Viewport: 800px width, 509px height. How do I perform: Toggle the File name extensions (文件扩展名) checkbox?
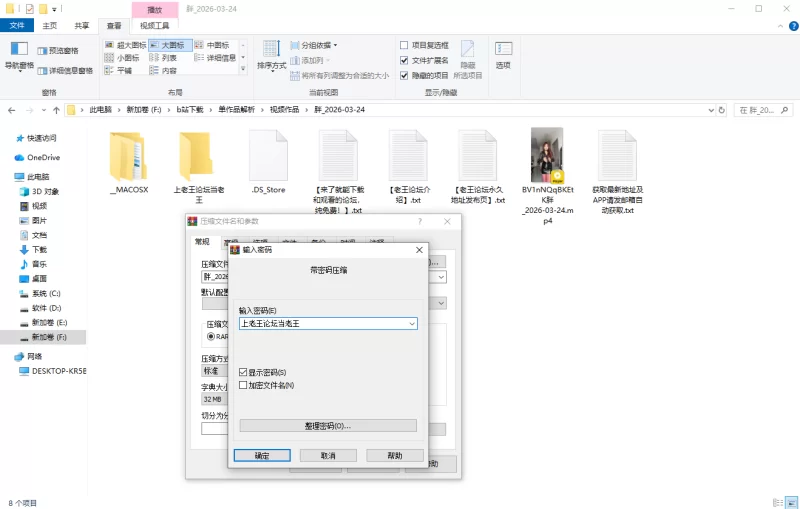(404, 60)
